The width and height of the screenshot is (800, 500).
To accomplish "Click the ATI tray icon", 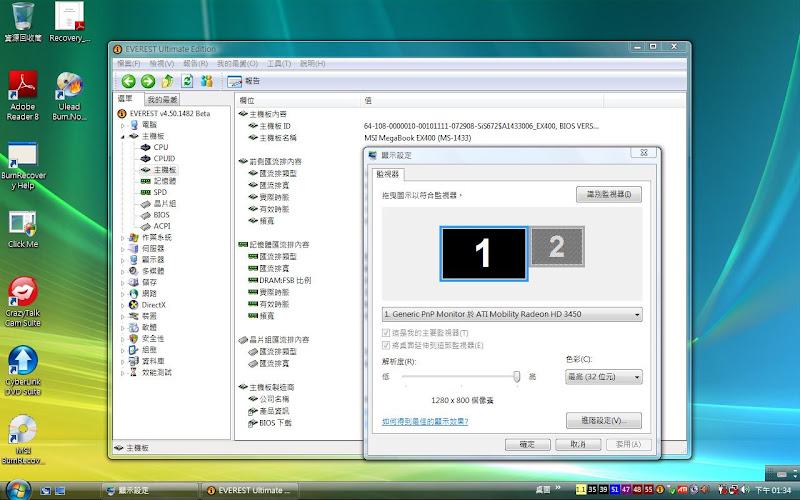I will 682,490.
